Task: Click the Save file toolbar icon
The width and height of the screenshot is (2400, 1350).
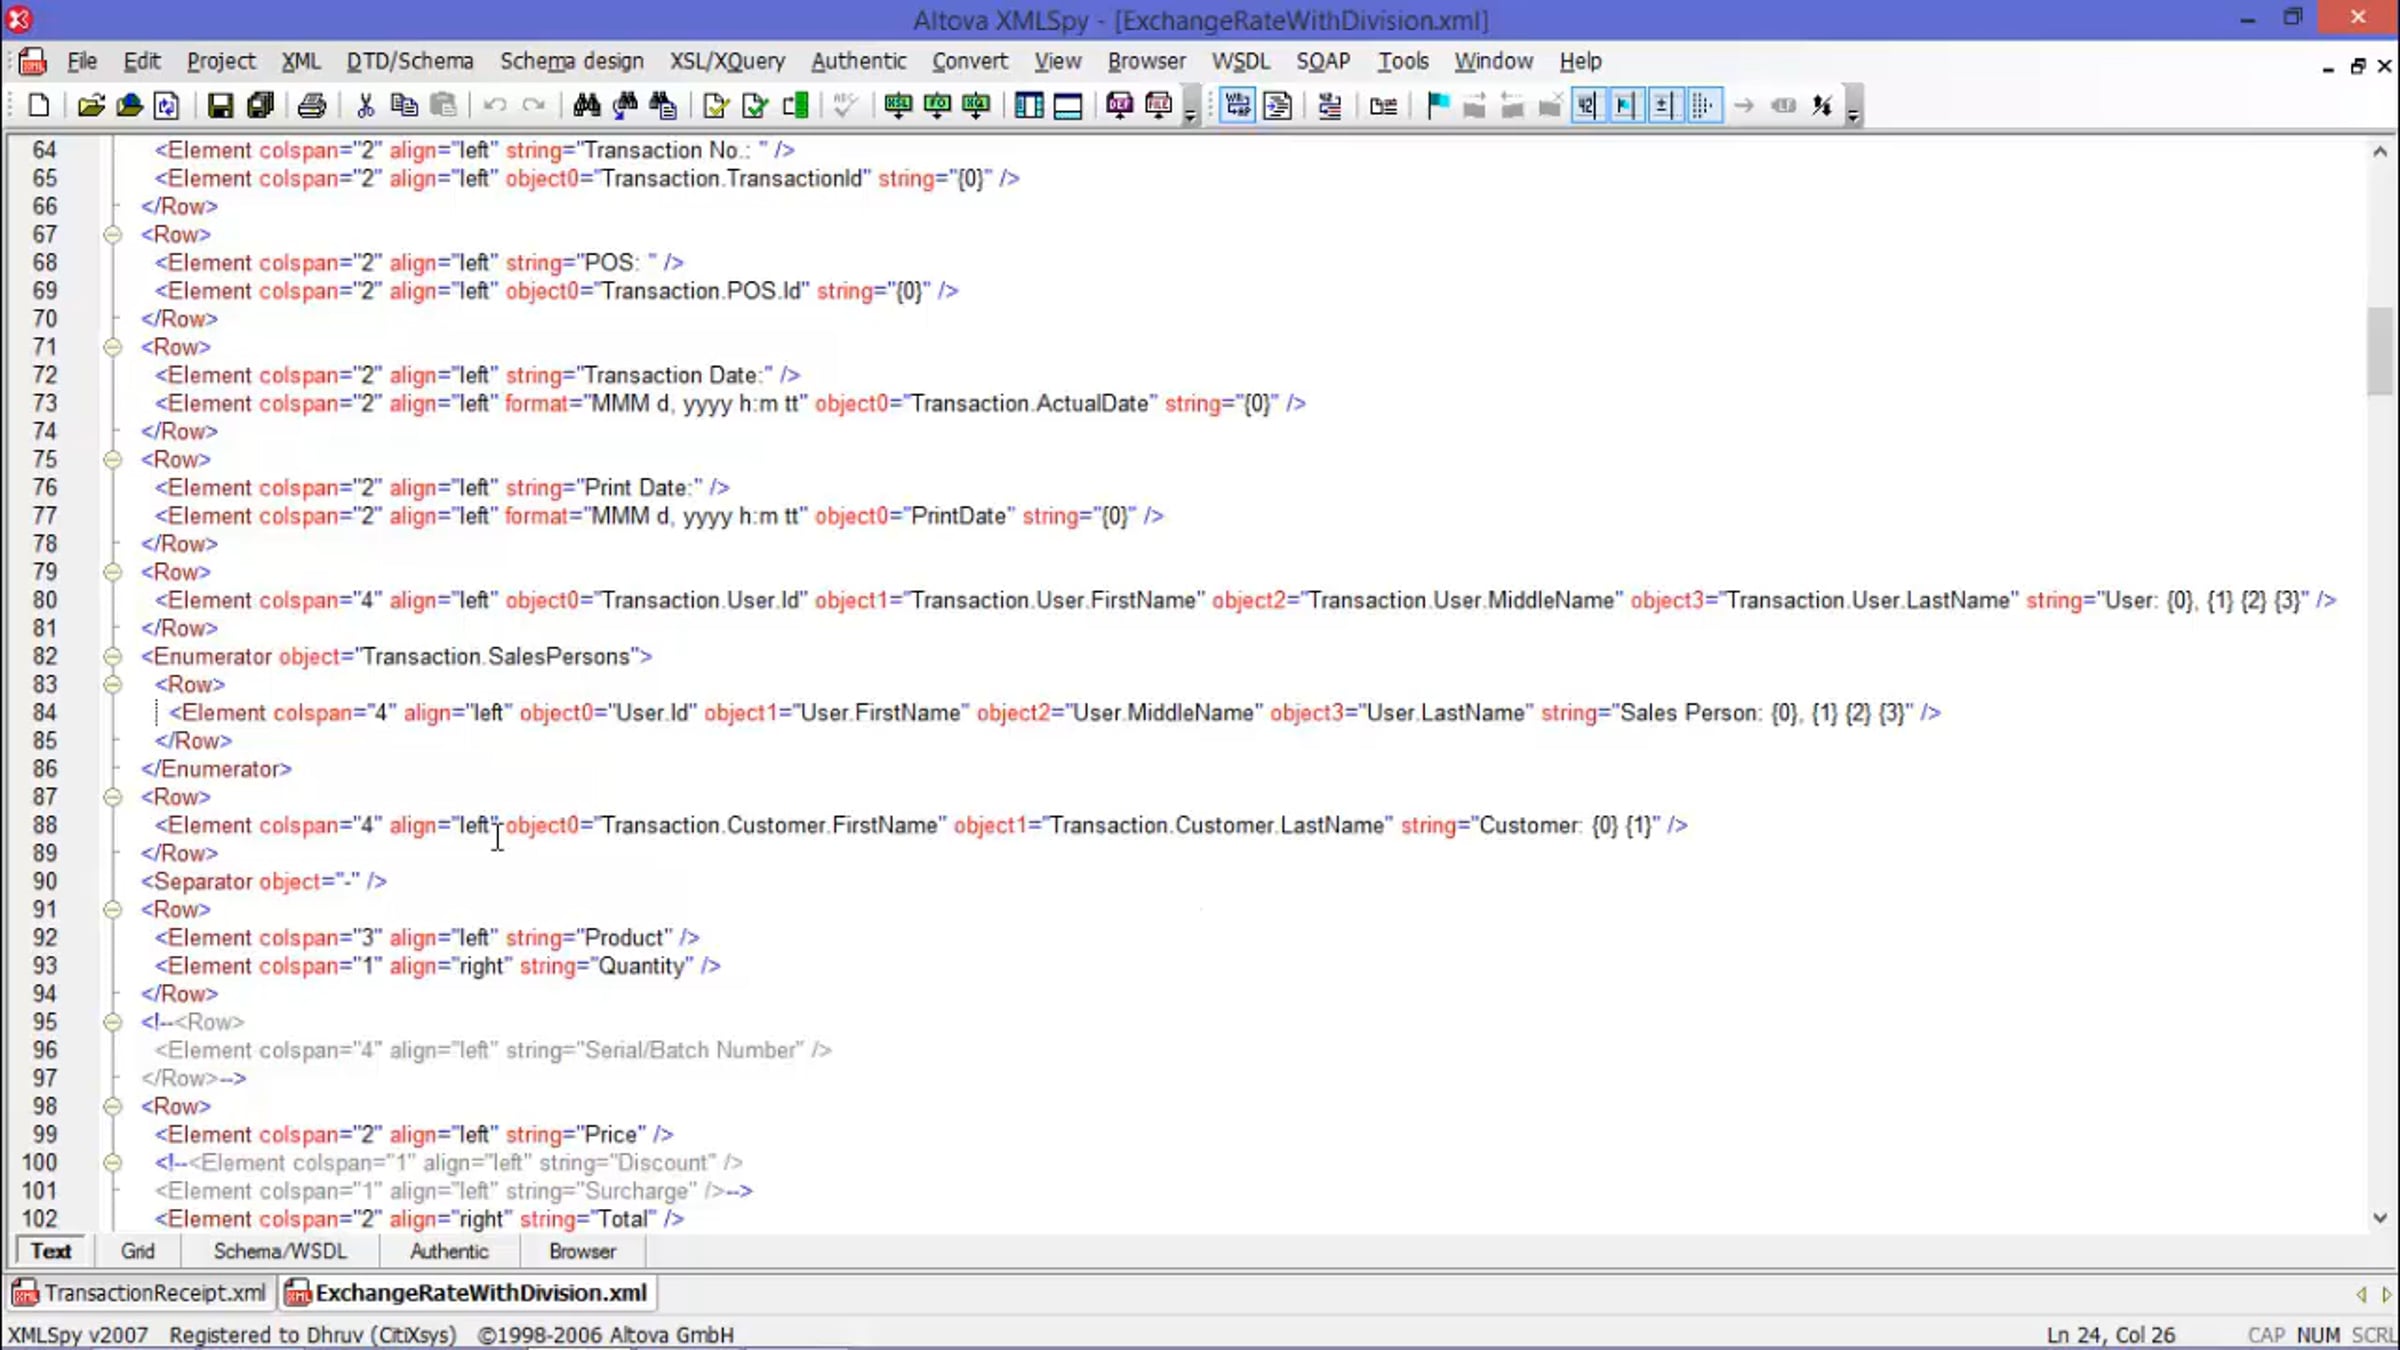Action: [x=220, y=106]
